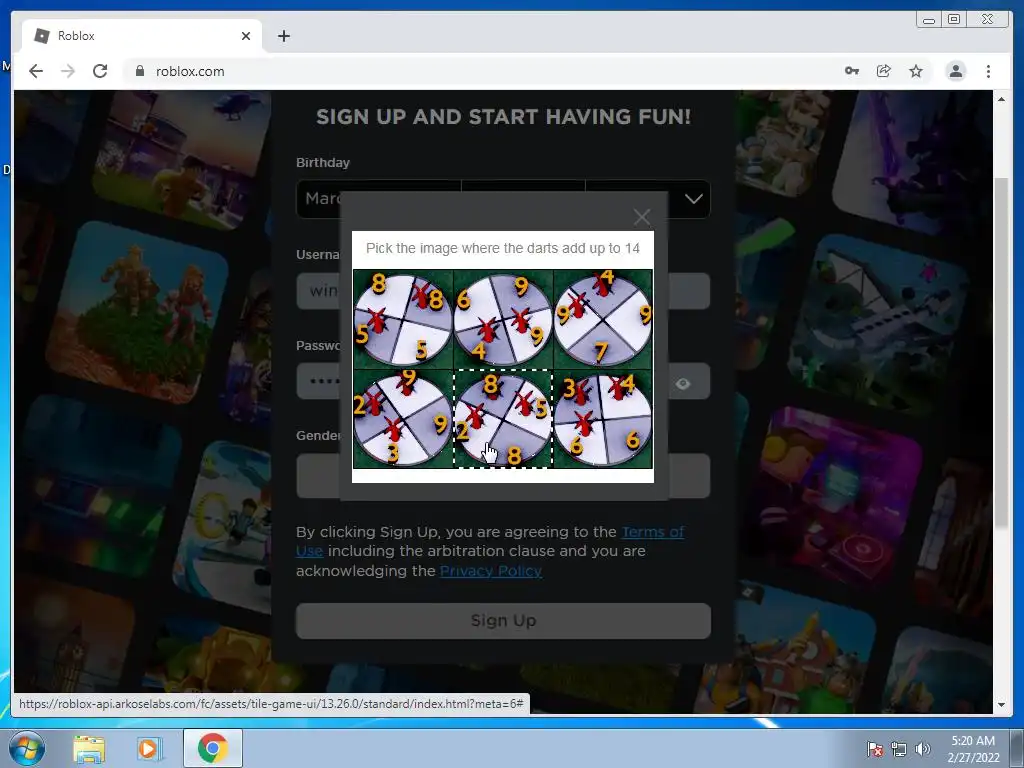1024x768 pixels.
Task: Reload the roblox.com page
Action: click(100, 71)
